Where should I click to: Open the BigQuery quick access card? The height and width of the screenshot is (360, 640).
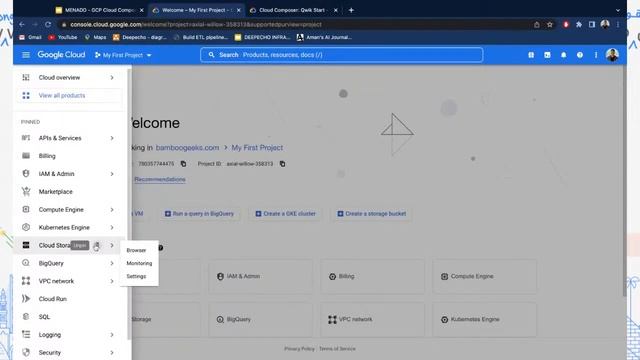coord(260,319)
